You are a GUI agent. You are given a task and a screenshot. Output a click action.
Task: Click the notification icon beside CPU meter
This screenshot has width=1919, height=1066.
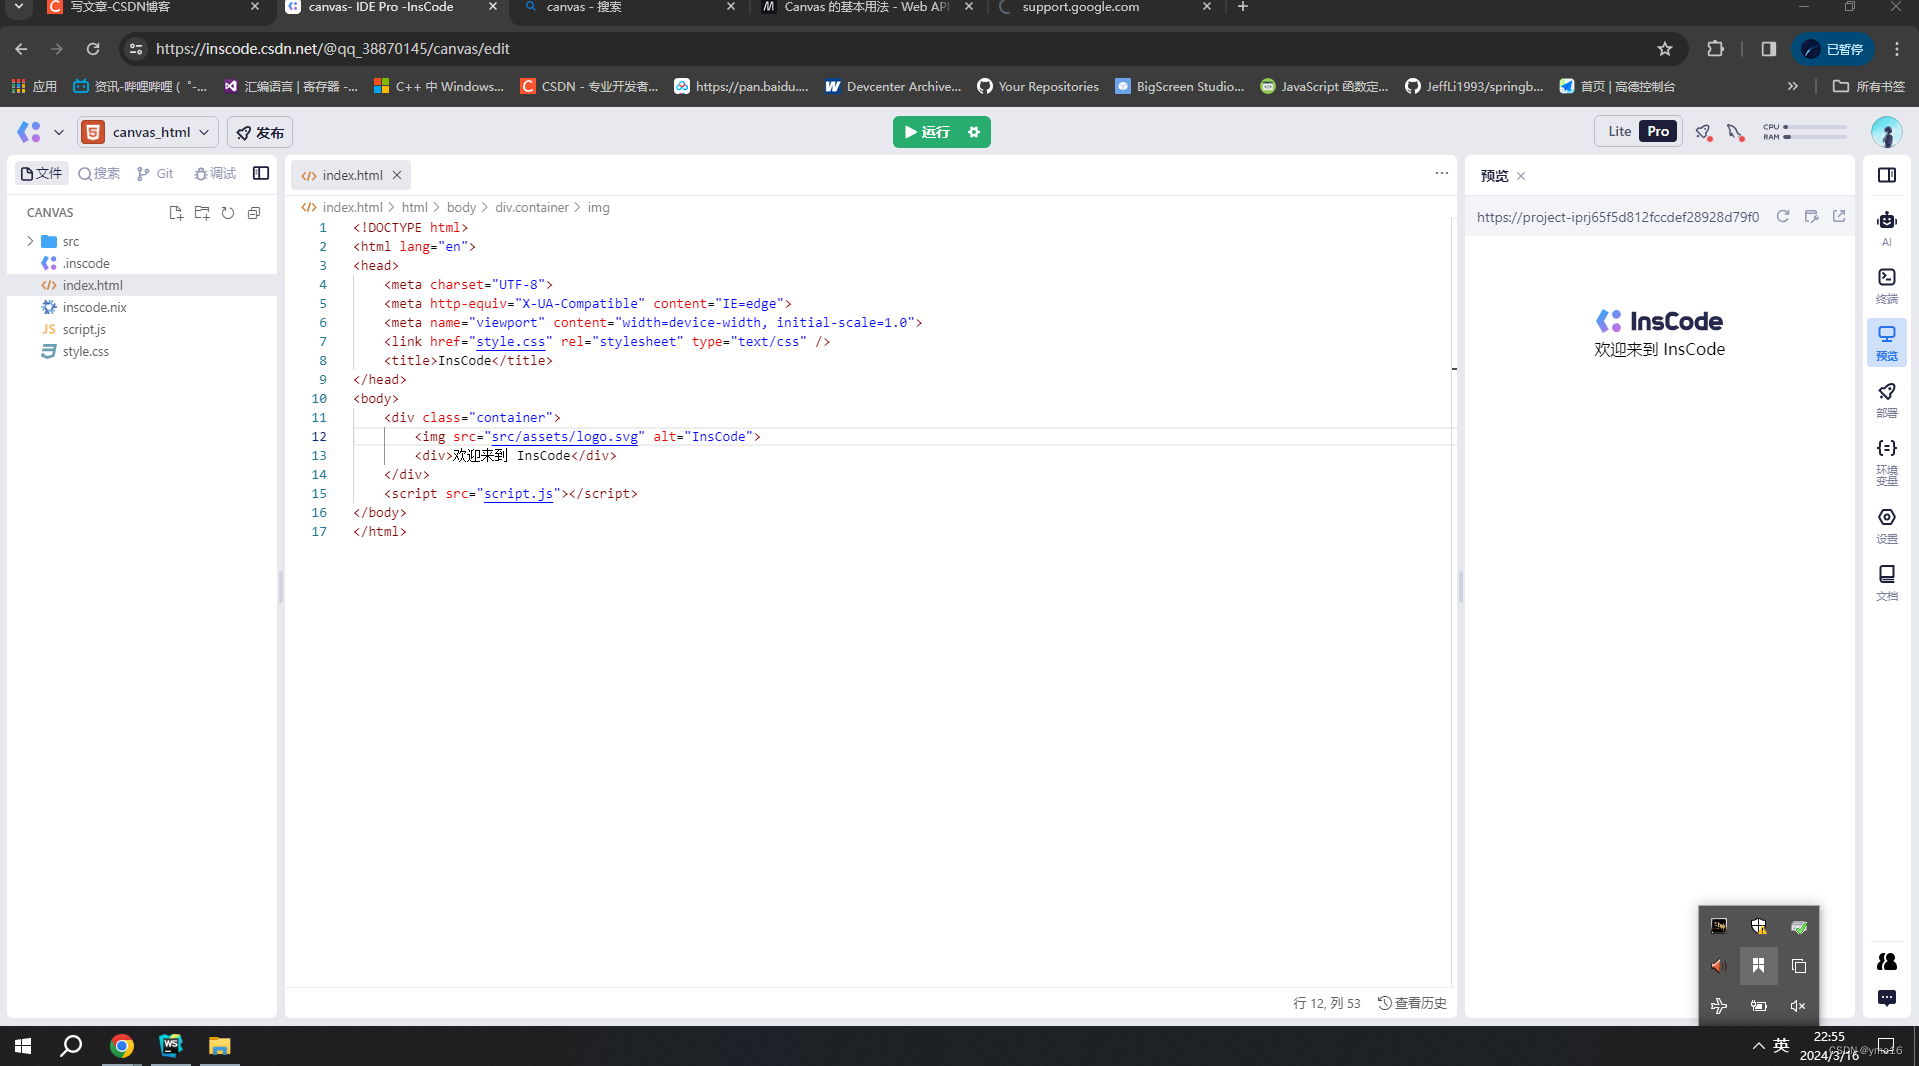1736,132
